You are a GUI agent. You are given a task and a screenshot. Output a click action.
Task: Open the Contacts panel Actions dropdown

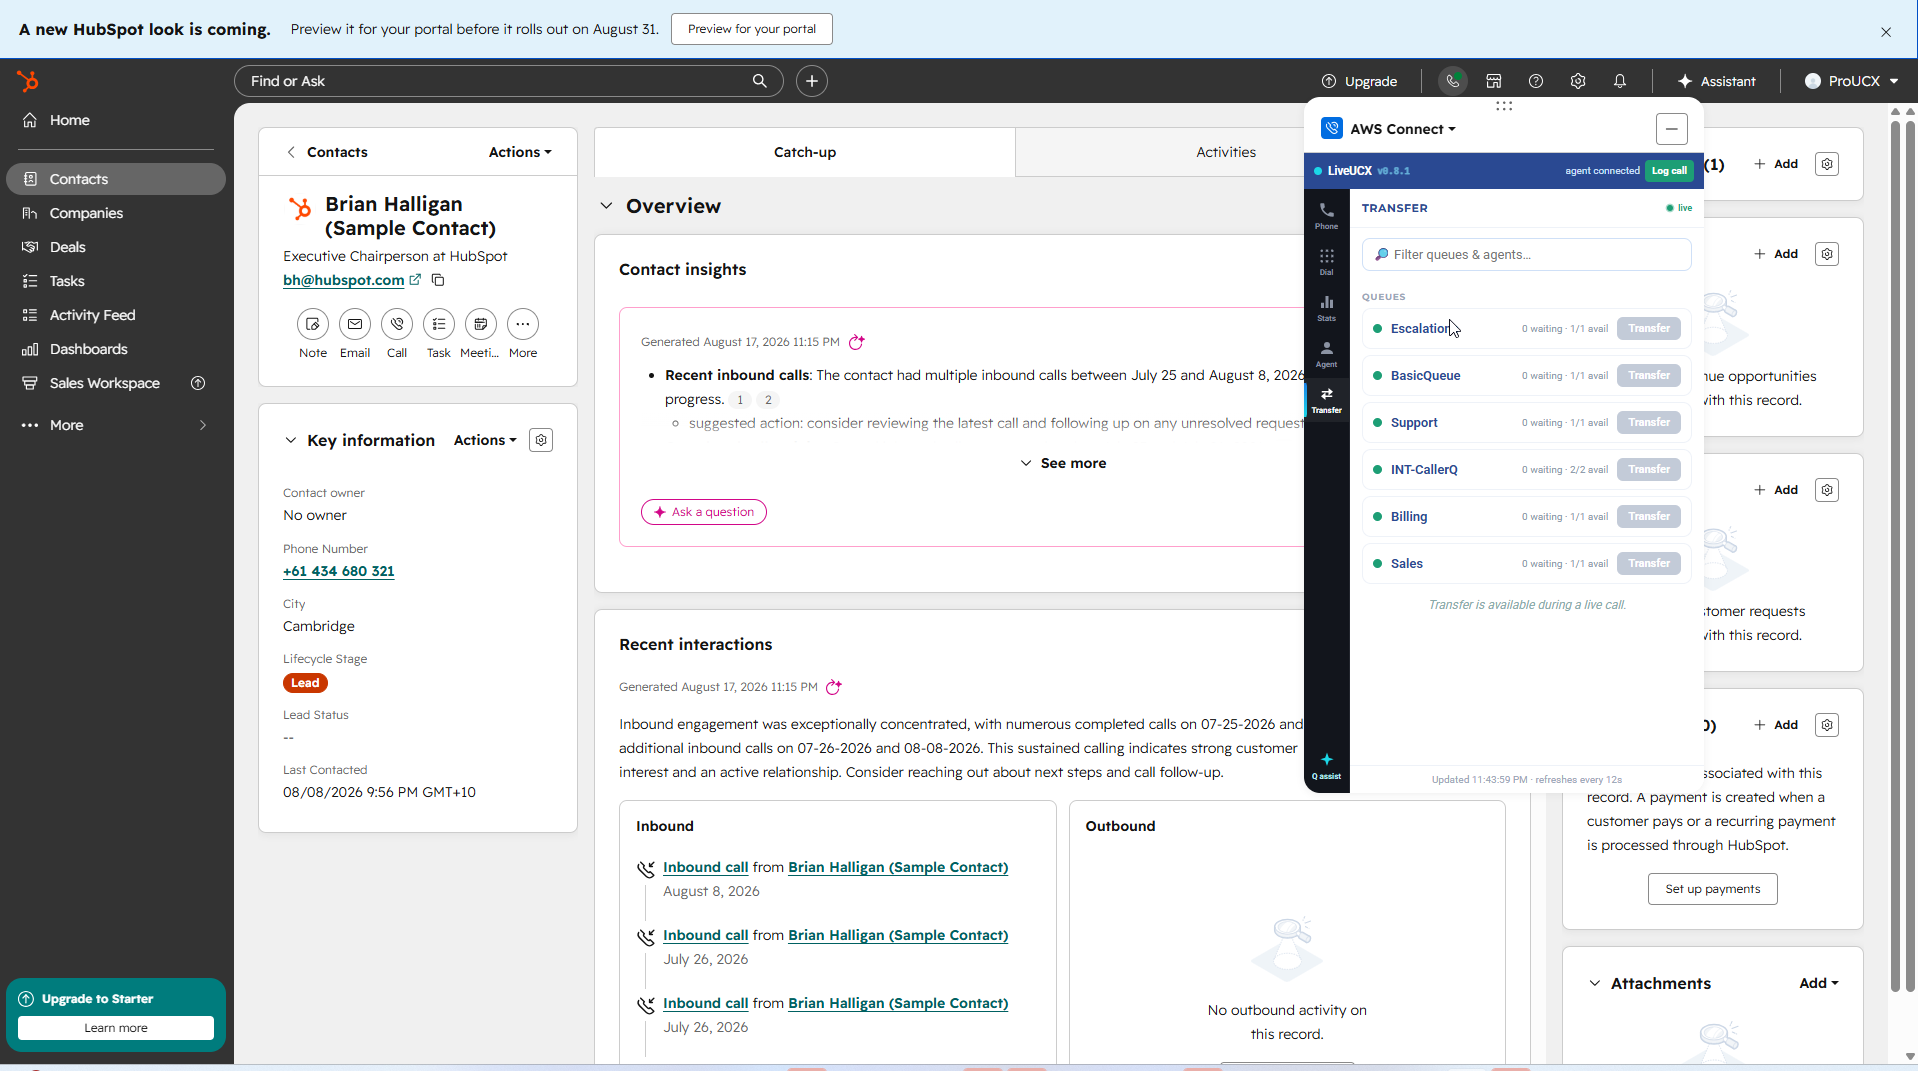coord(520,152)
